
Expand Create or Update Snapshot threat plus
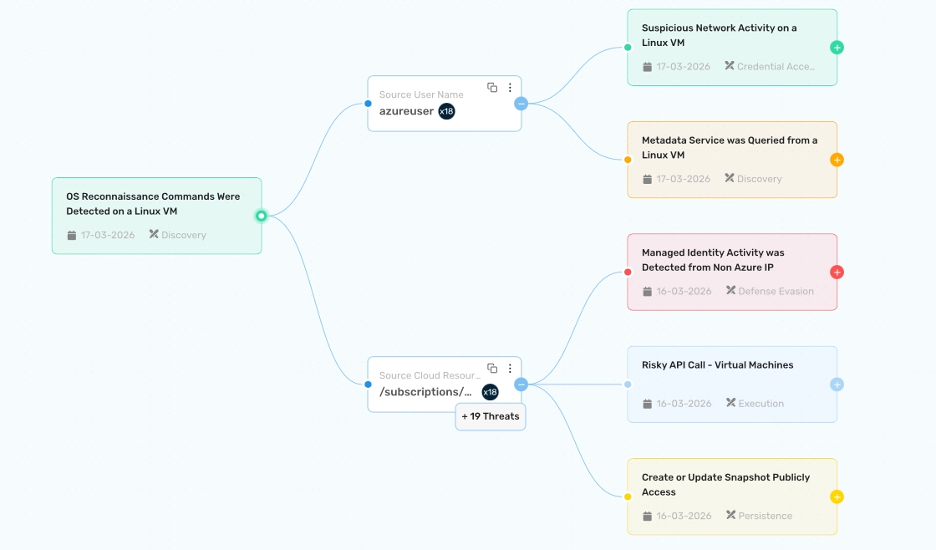[x=837, y=497]
